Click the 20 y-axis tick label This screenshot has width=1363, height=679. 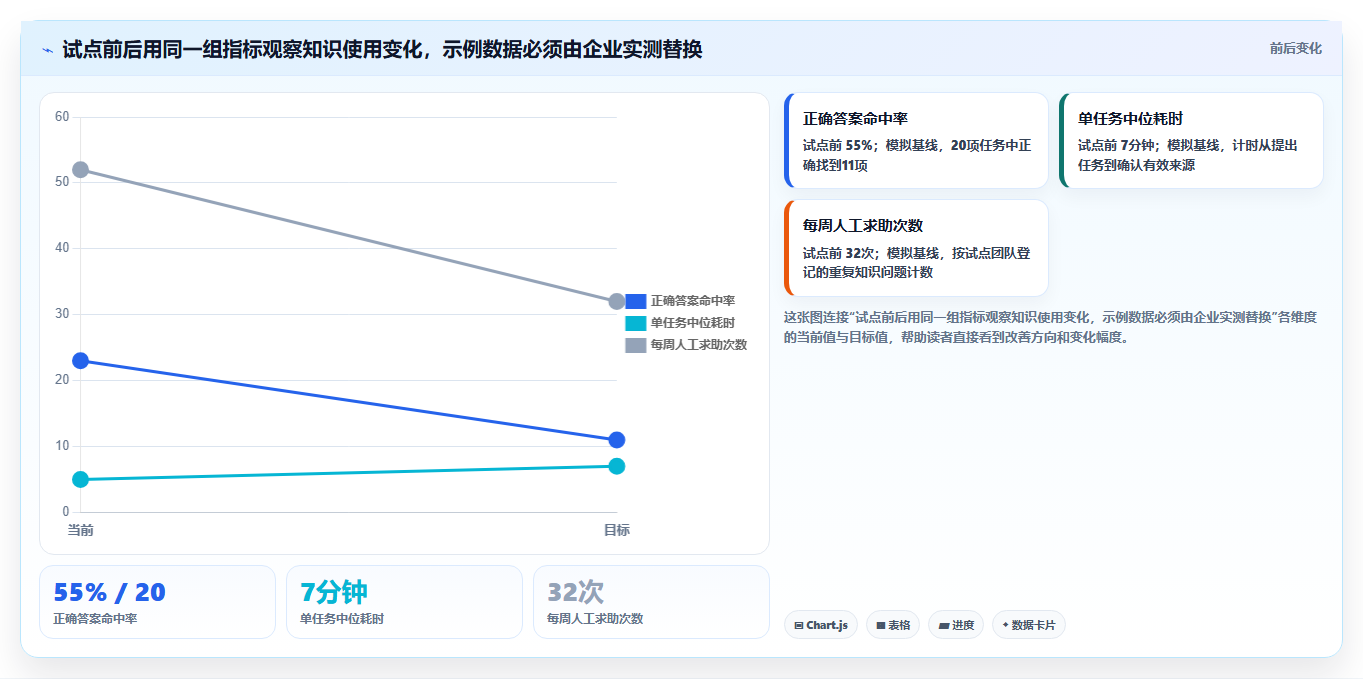pos(62,380)
